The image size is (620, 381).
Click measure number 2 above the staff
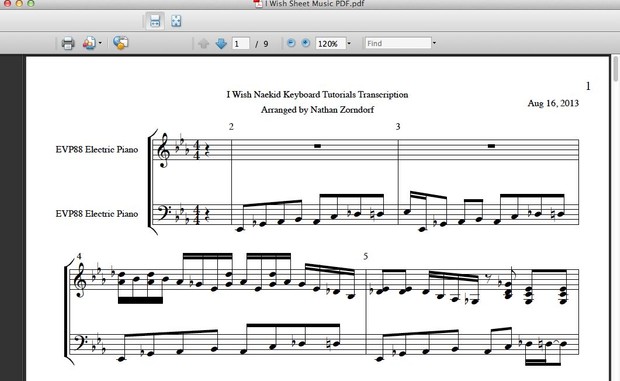coord(231,126)
